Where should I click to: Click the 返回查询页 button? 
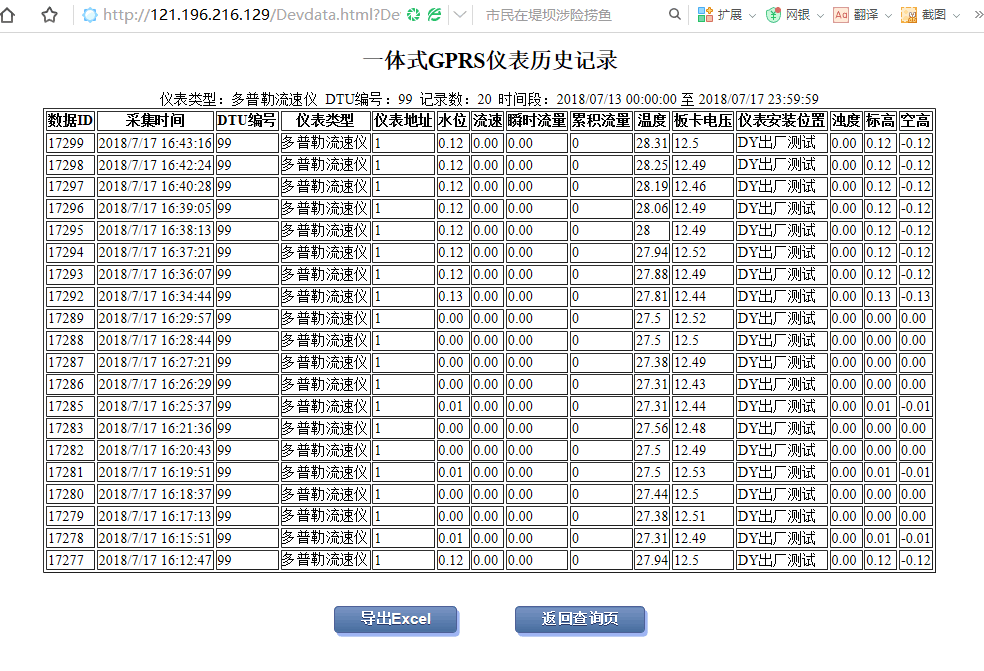point(580,619)
